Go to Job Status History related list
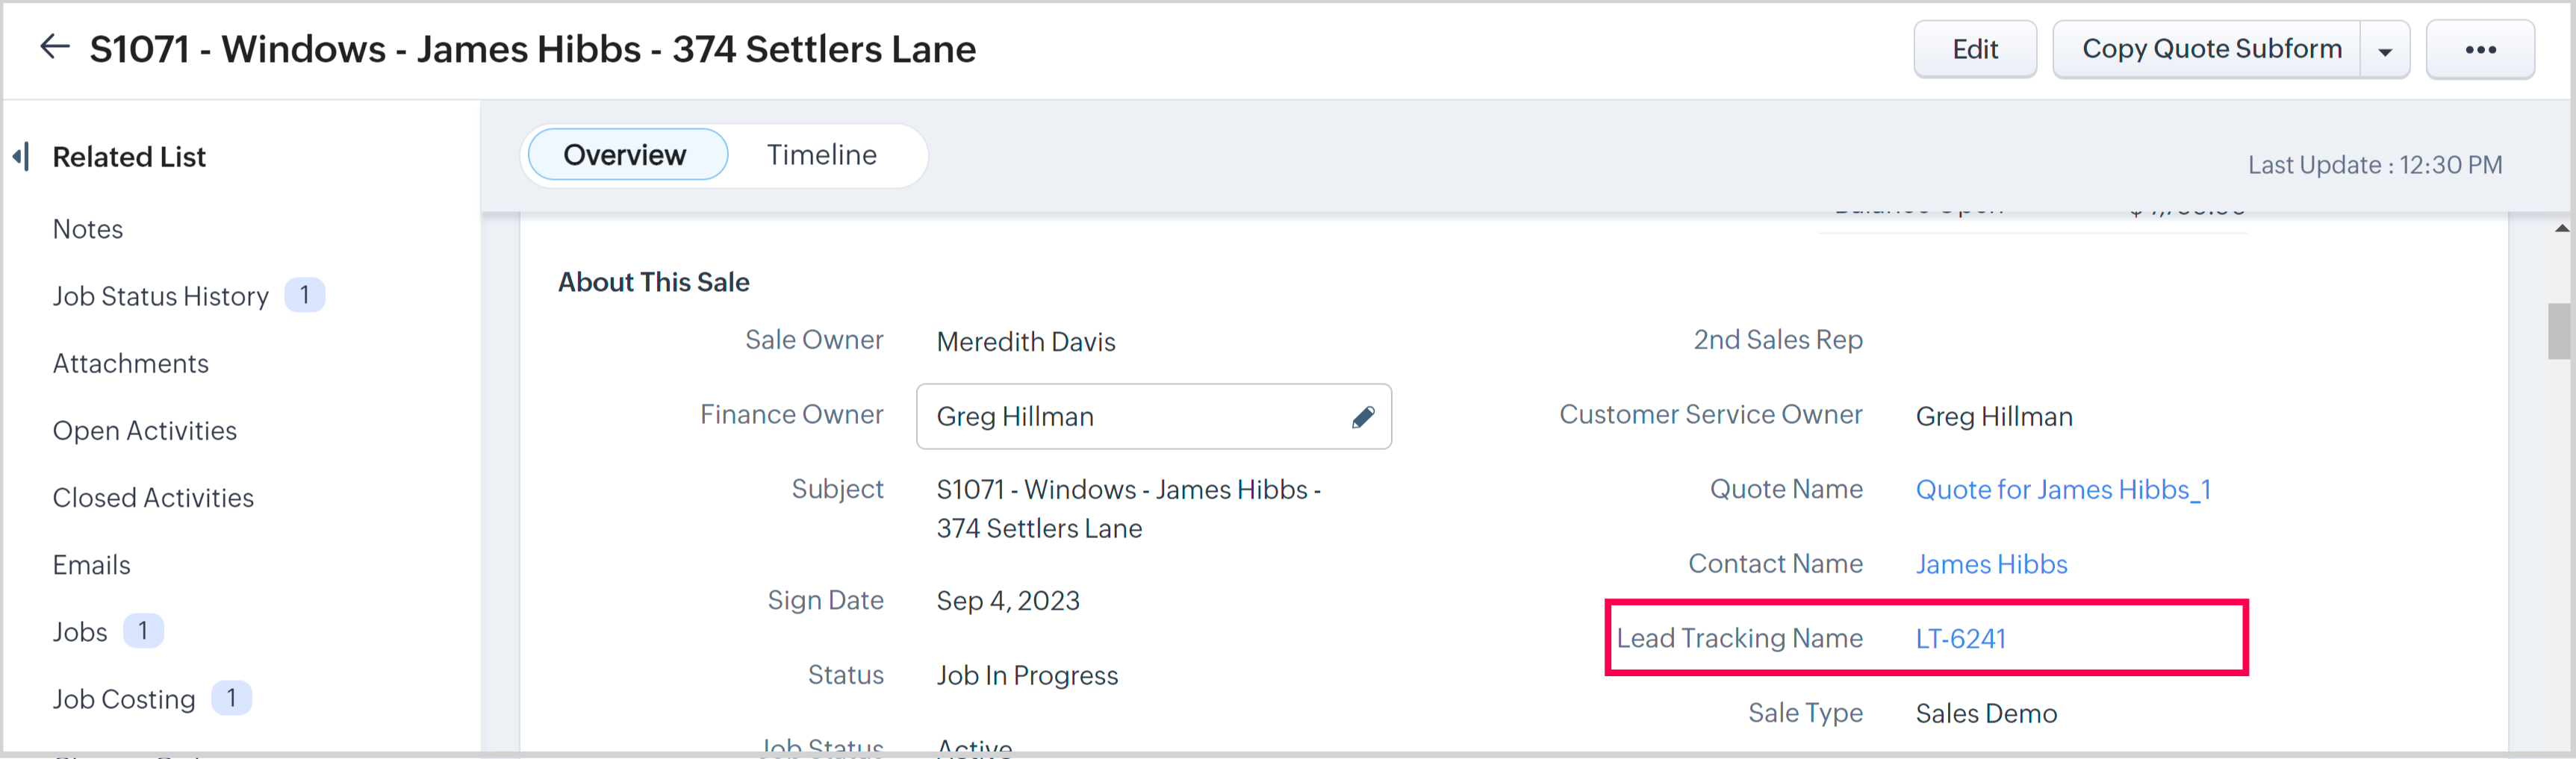Screen dimensions: 2576x759 click(161, 296)
